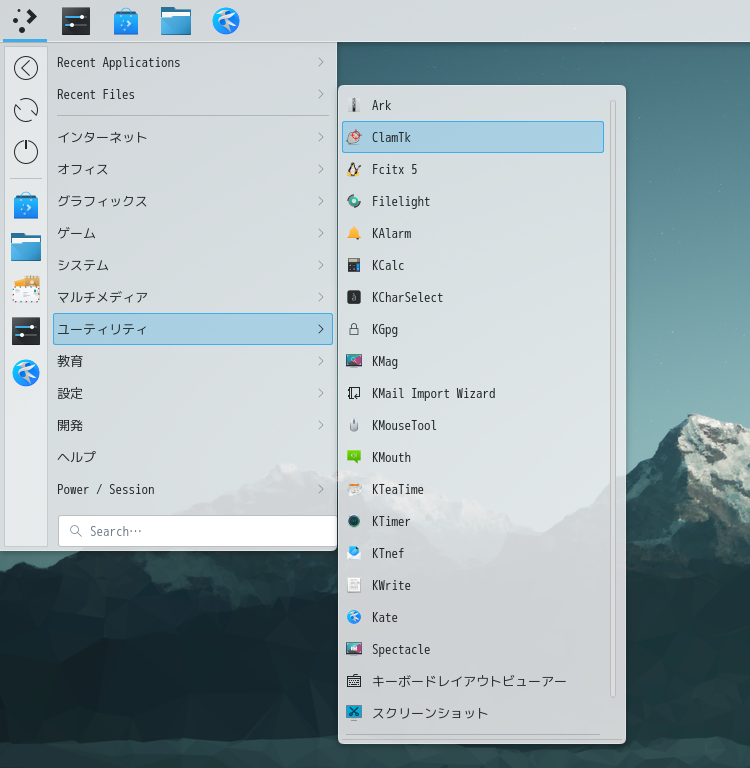The height and width of the screenshot is (768, 750).
Task: Expand the グラフィックス submenu arrow
Action: point(321,201)
